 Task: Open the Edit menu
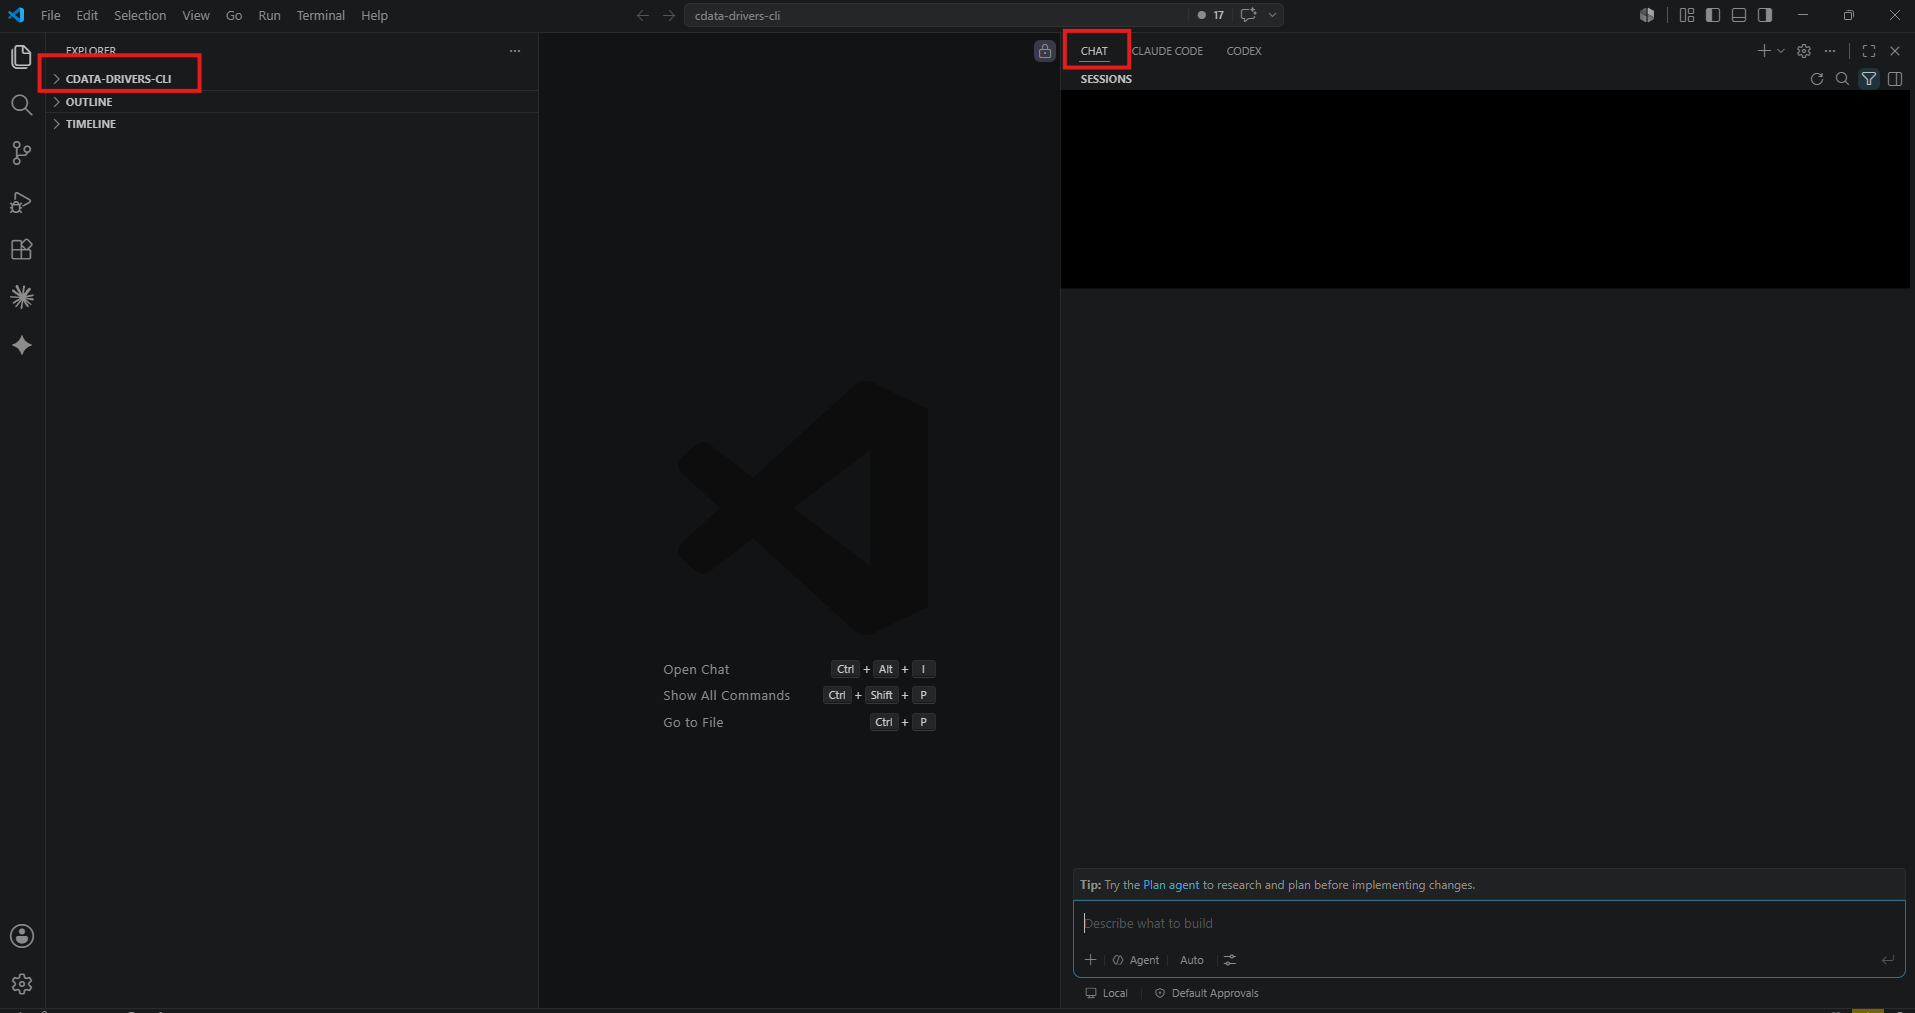pos(87,15)
